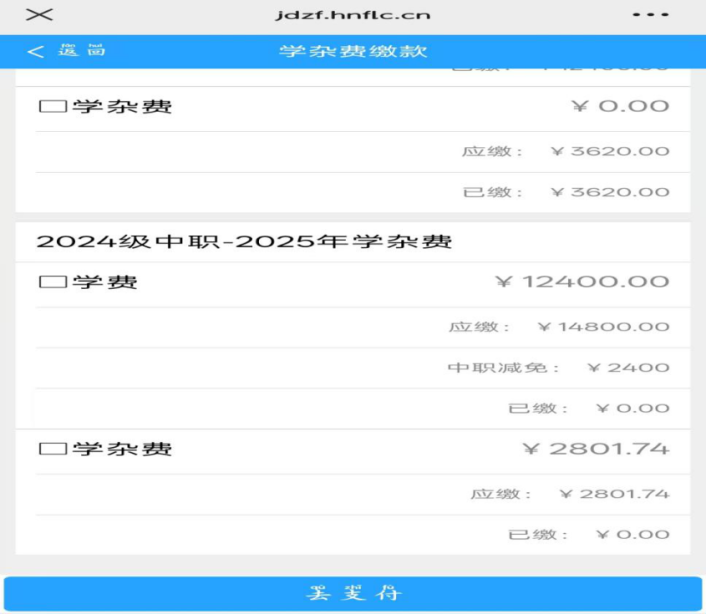
Task: Click the 应缴 ¥ 2801.74 row
Action: pyautogui.click(x=363, y=494)
